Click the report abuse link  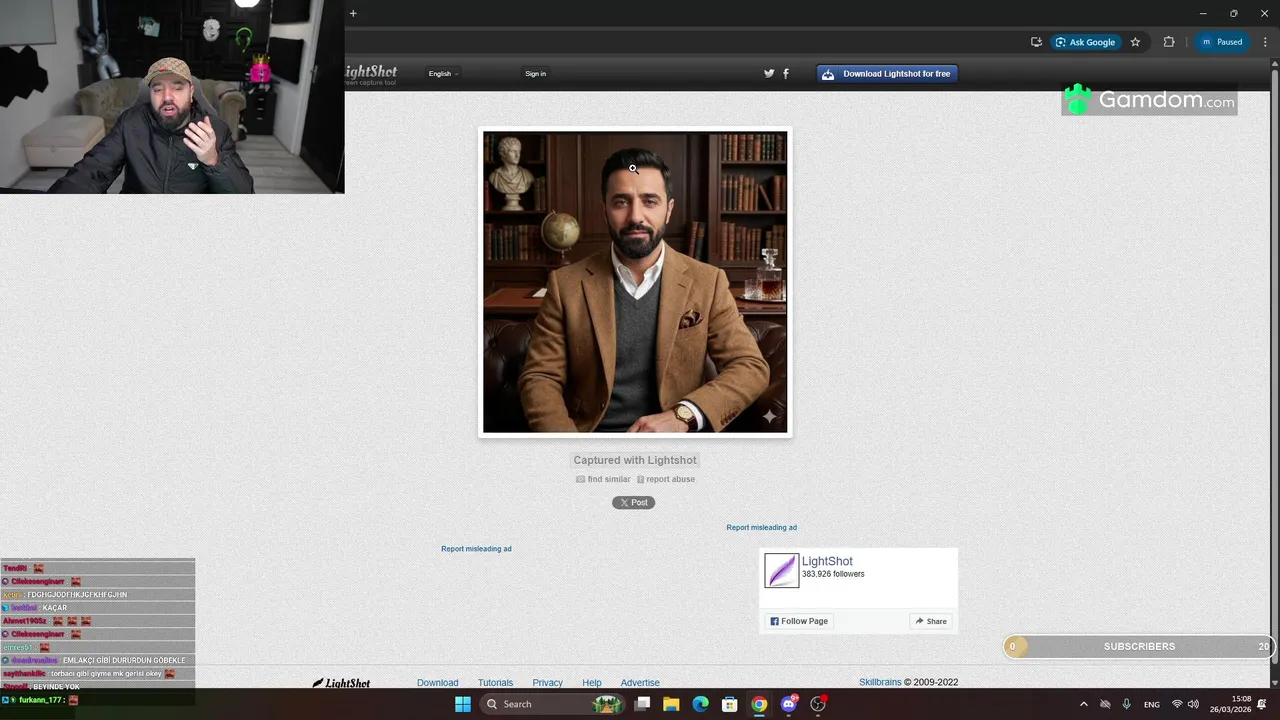[x=666, y=479]
